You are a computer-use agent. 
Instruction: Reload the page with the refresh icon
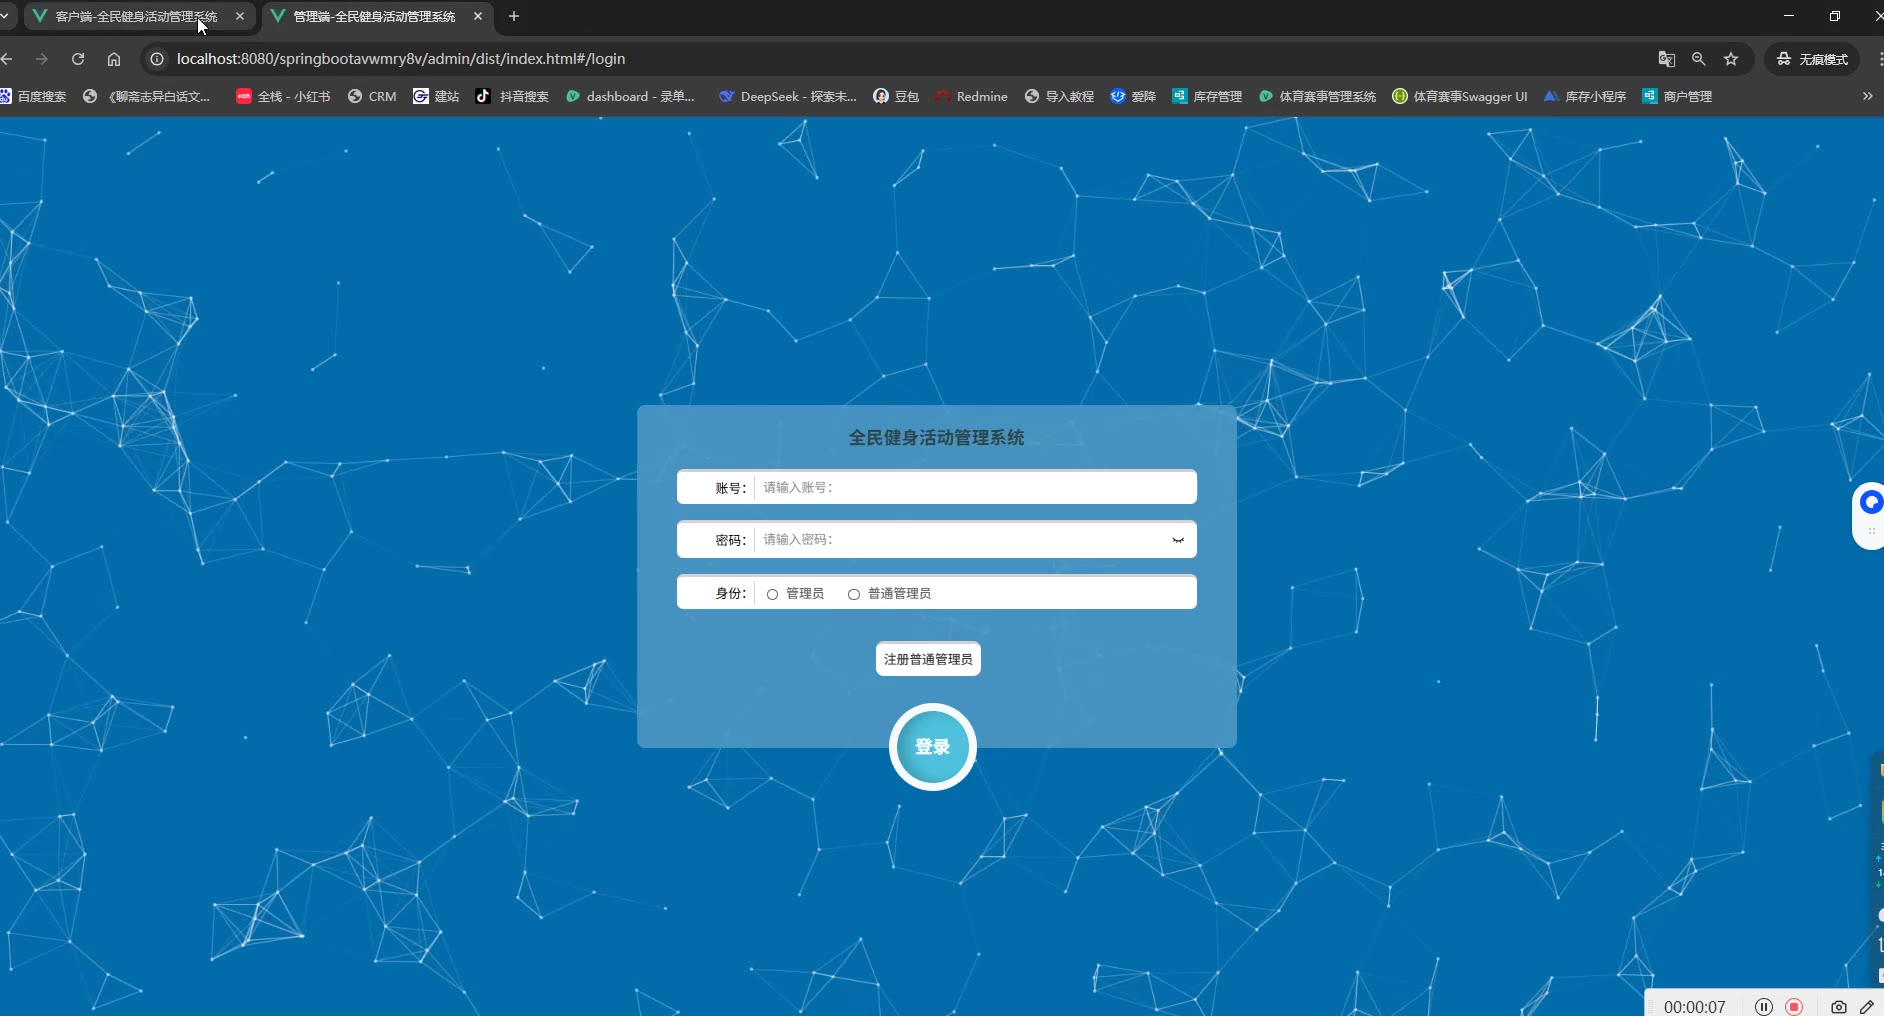[78, 59]
